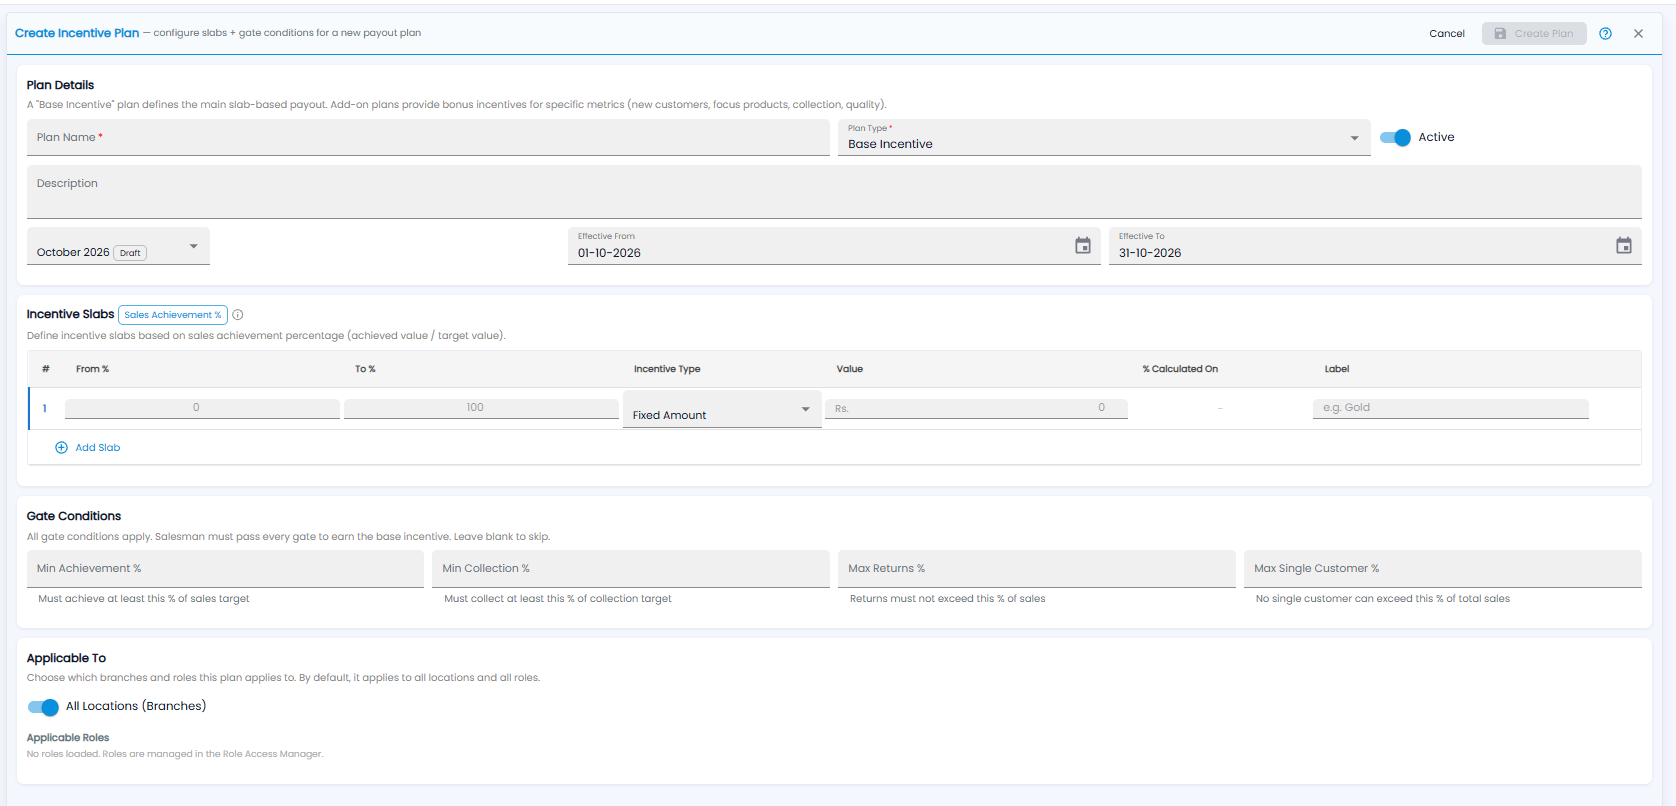Close the Create Incentive Plan dialog
Screen dimensions: 1676x806
[x=1638, y=33]
